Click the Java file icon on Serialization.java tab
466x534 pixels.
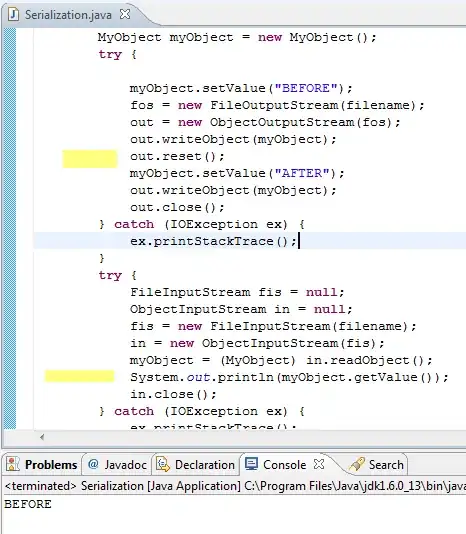tap(13, 14)
